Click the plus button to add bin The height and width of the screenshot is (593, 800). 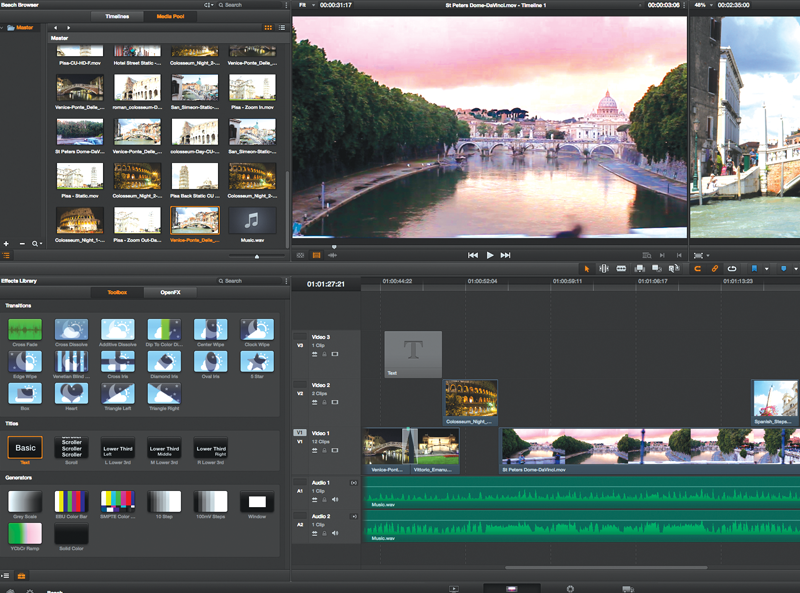(x=7, y=243)
